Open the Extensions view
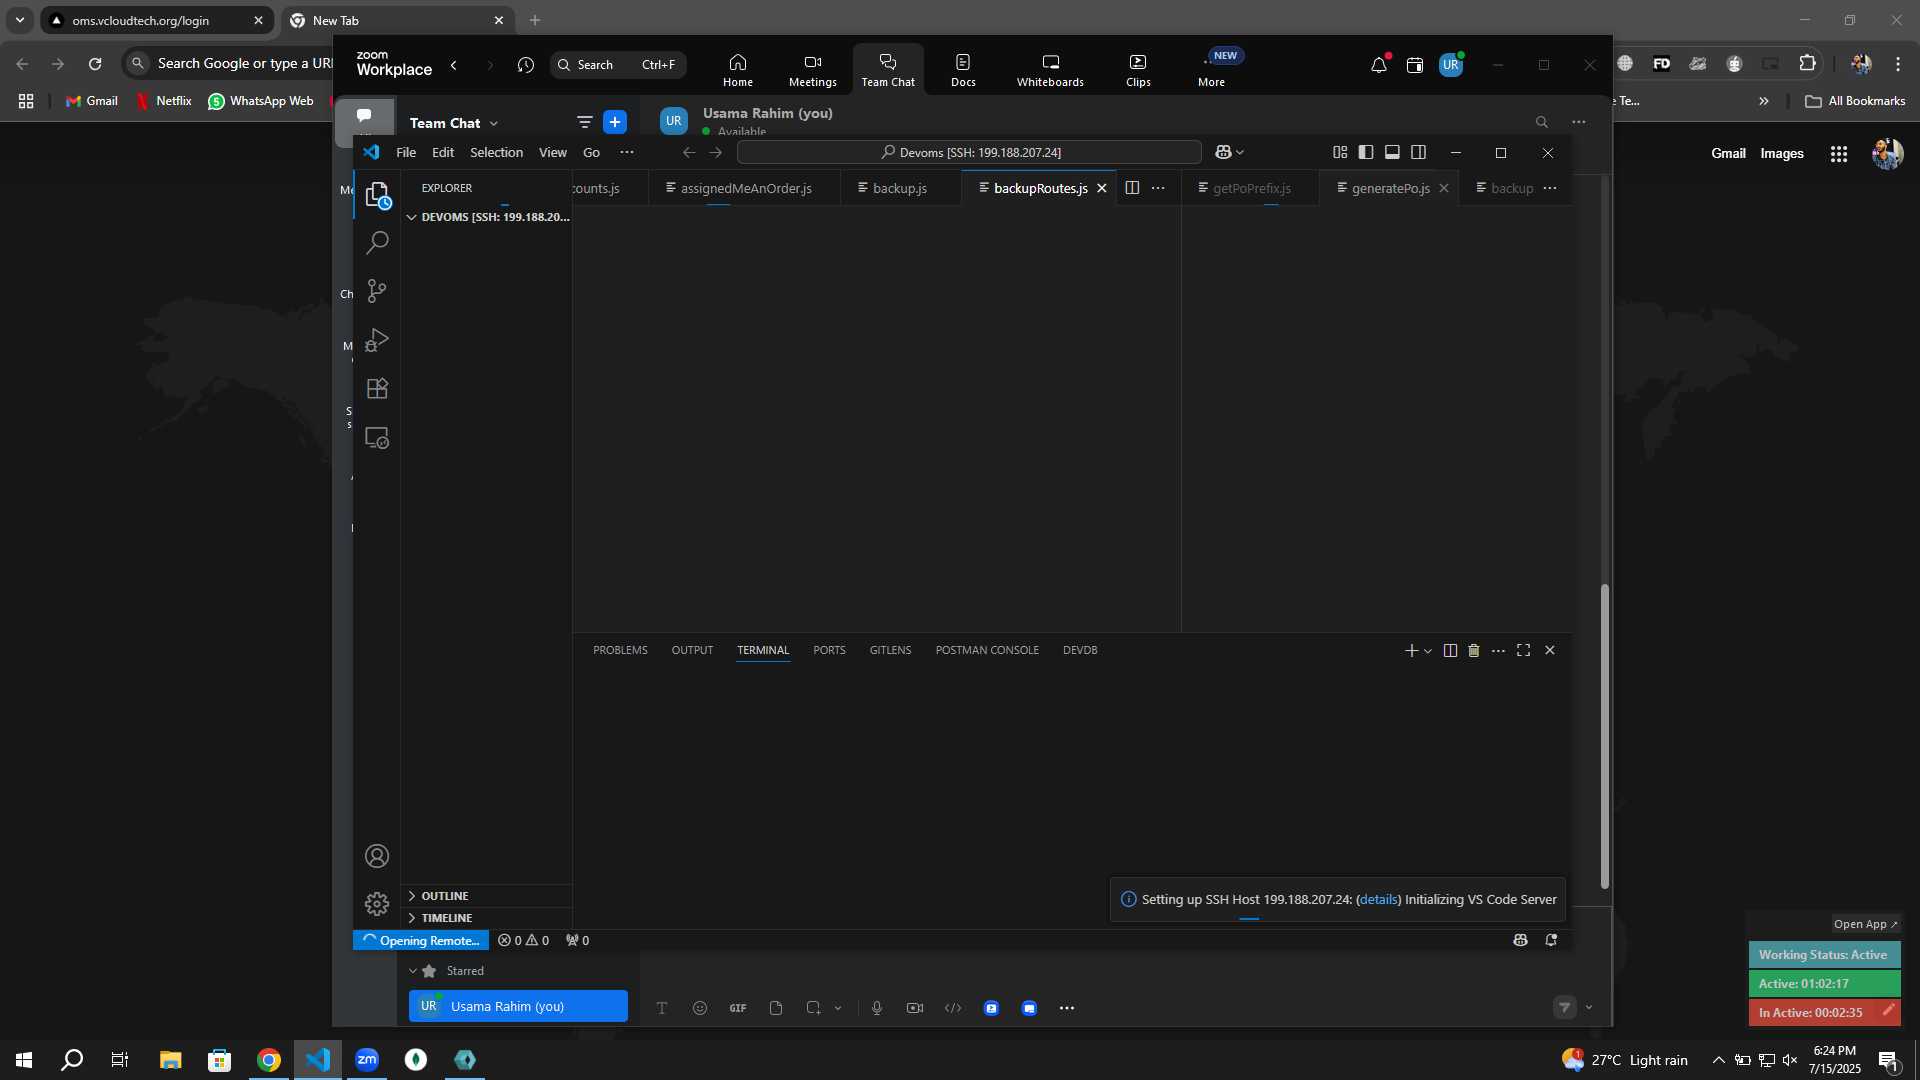 (377, 389)
